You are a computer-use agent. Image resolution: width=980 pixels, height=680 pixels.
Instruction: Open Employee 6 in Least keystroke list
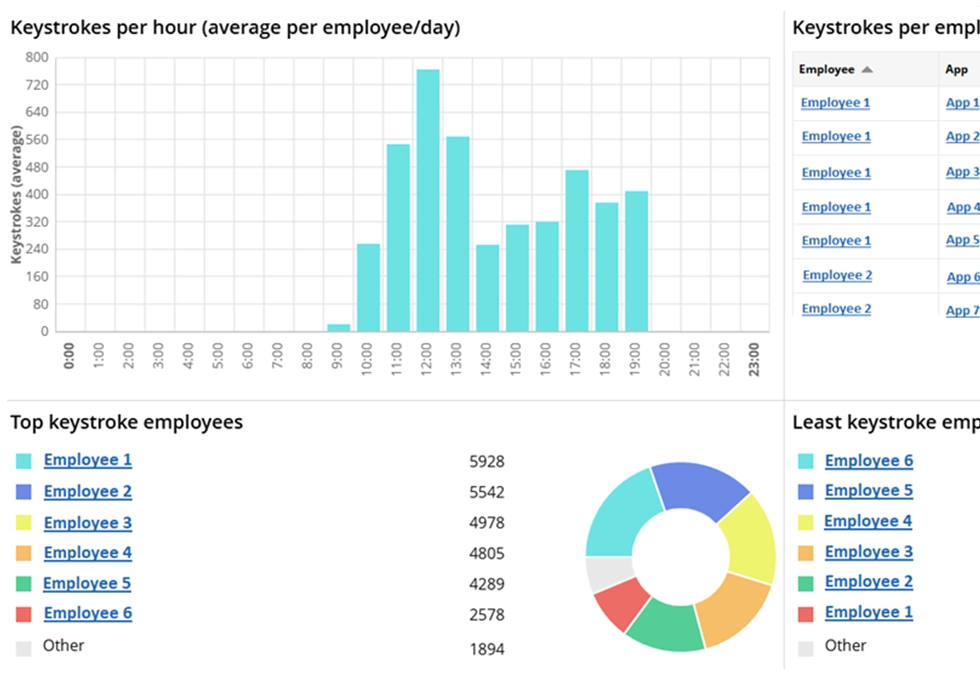pos(869,461)
